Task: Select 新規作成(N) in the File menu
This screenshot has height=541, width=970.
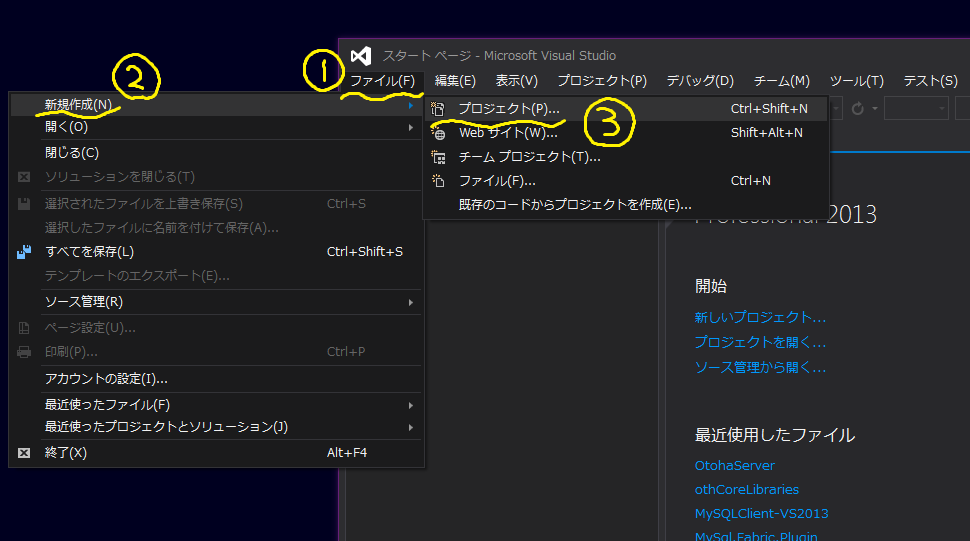Action: click(216, 105)
